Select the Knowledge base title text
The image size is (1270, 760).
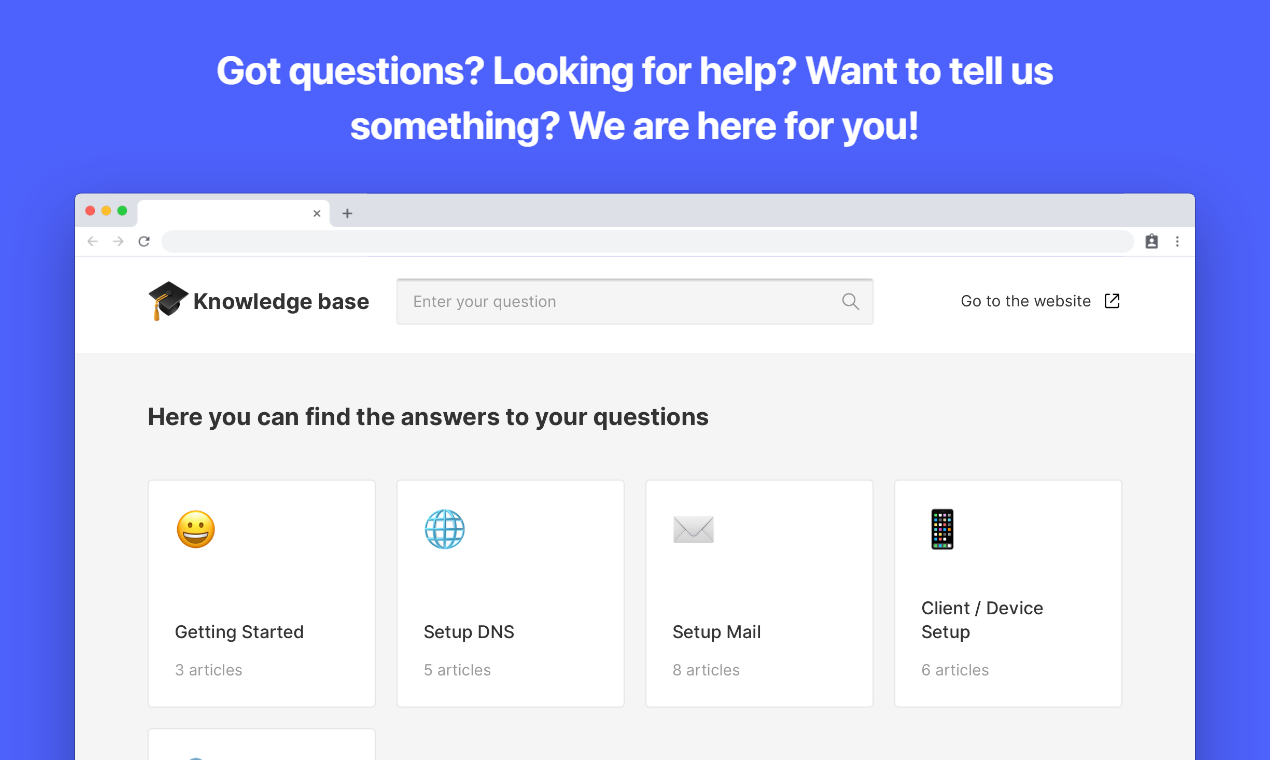[281, 302]
